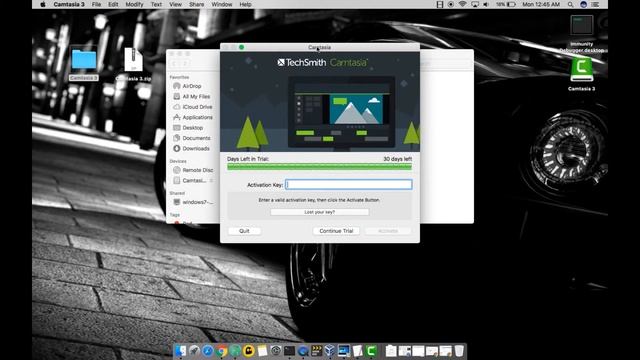
Task: Open the clapperboard video app in Dock
Action: [316, 351]
